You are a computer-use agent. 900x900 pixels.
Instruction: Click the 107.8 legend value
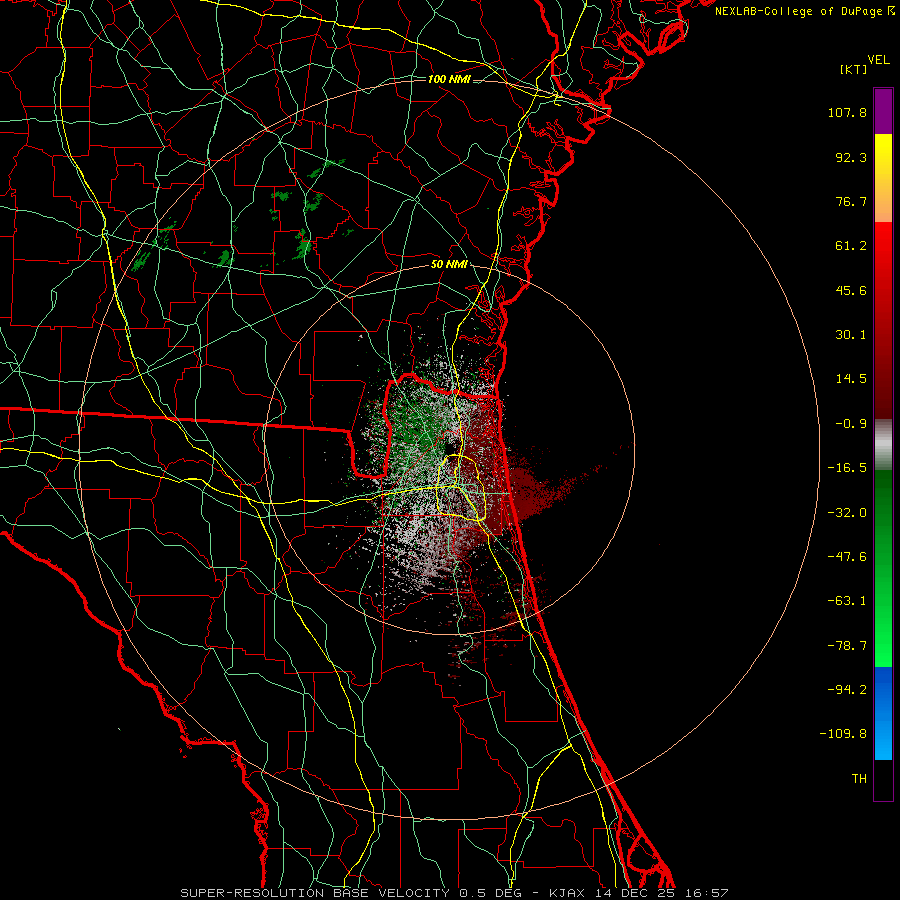847,112
